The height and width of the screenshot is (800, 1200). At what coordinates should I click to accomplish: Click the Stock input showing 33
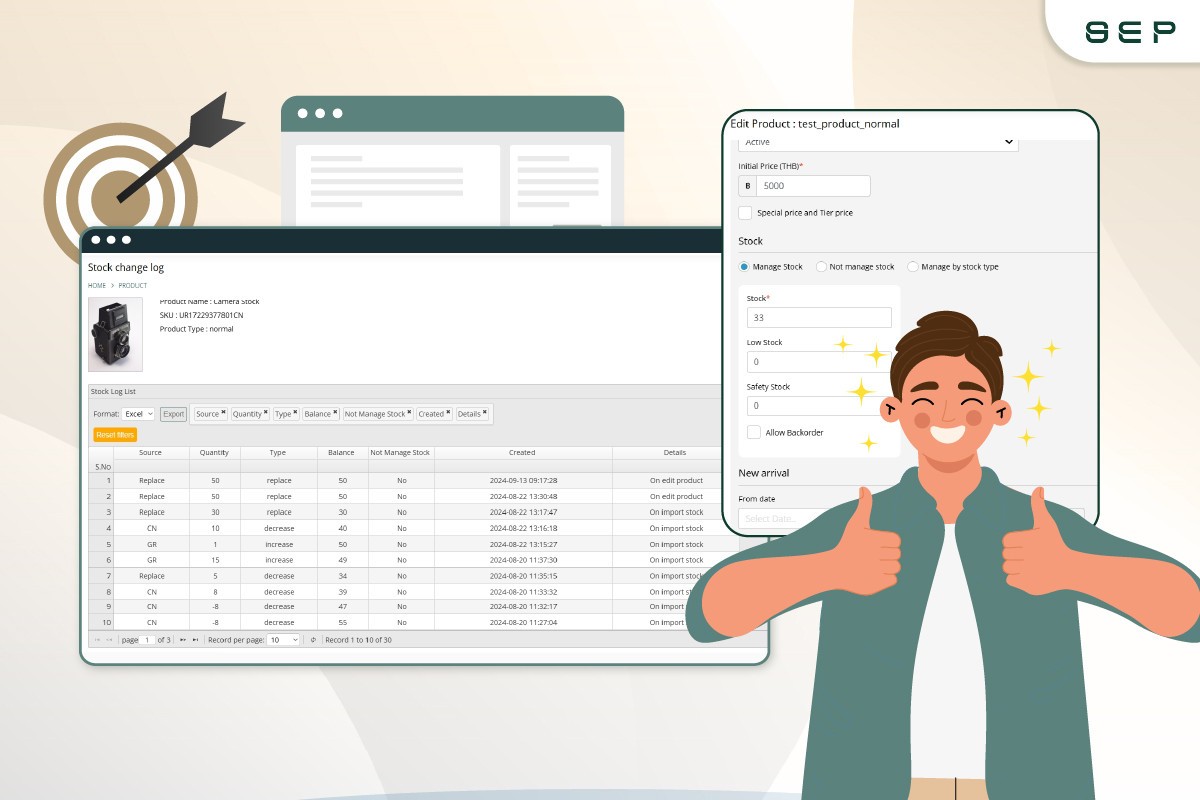(819, 317)
